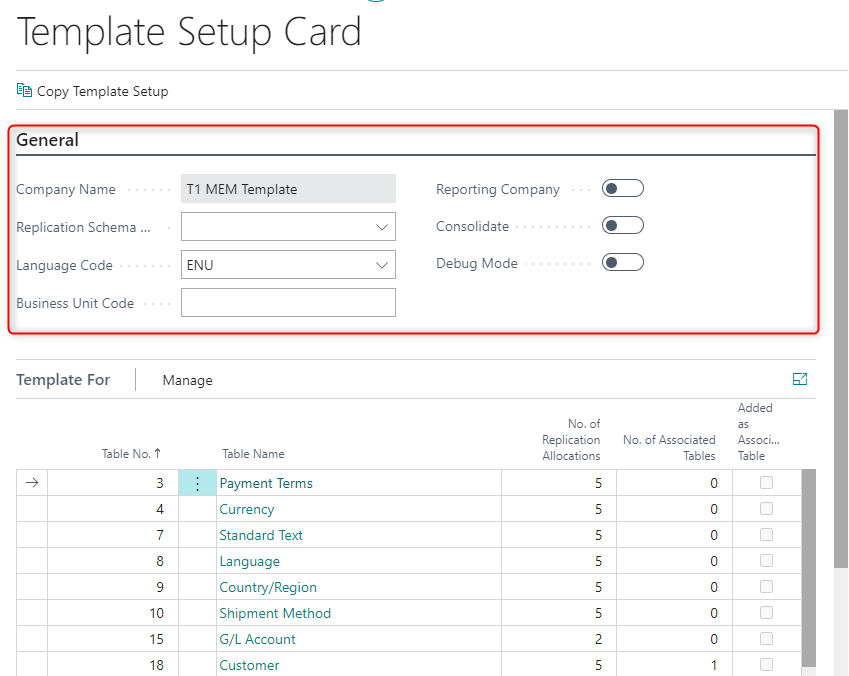Click the row selection arrow beside Payment Terms
This screenshot has height=676, width=849.
[x=31, y=482]
